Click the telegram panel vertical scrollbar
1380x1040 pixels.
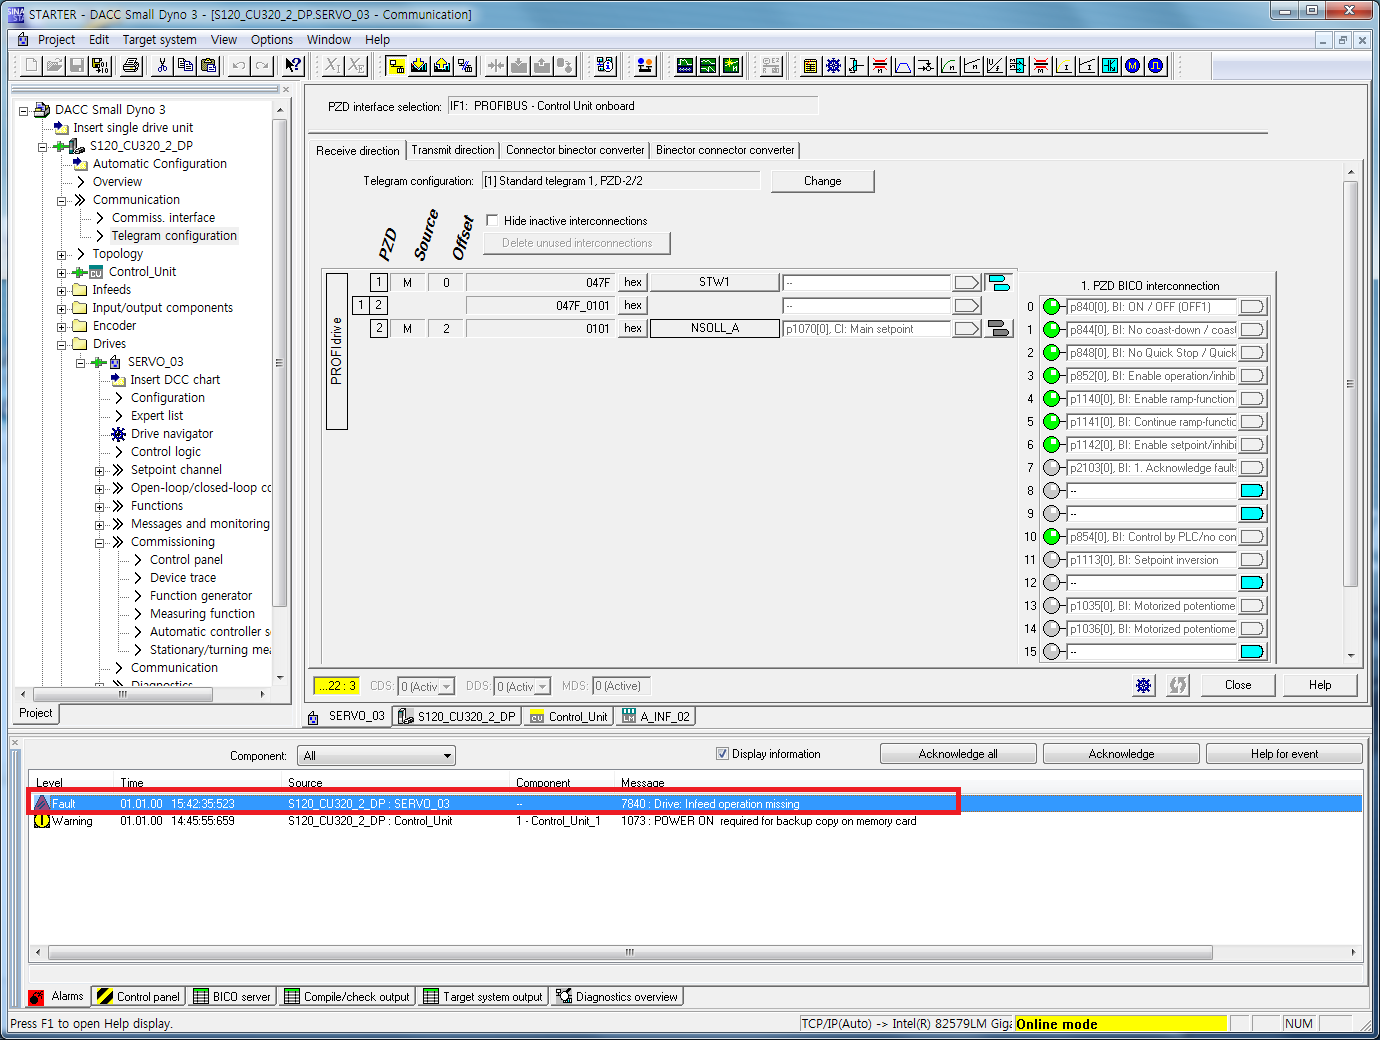1350,384
